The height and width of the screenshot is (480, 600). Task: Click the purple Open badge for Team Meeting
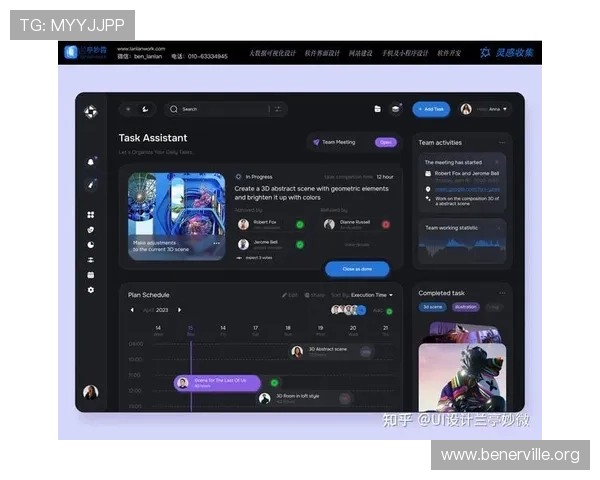click(x=385, y=142)
